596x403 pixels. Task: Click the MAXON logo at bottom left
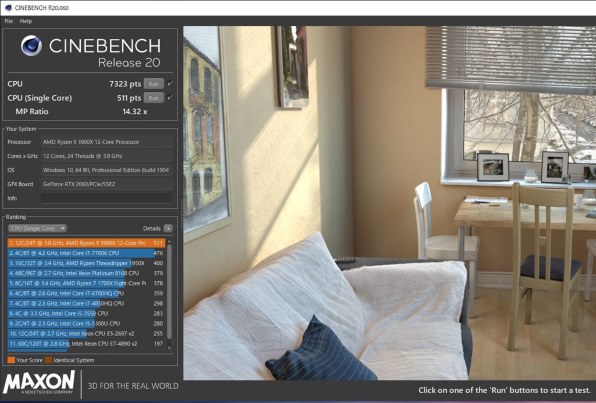[39, 383]
